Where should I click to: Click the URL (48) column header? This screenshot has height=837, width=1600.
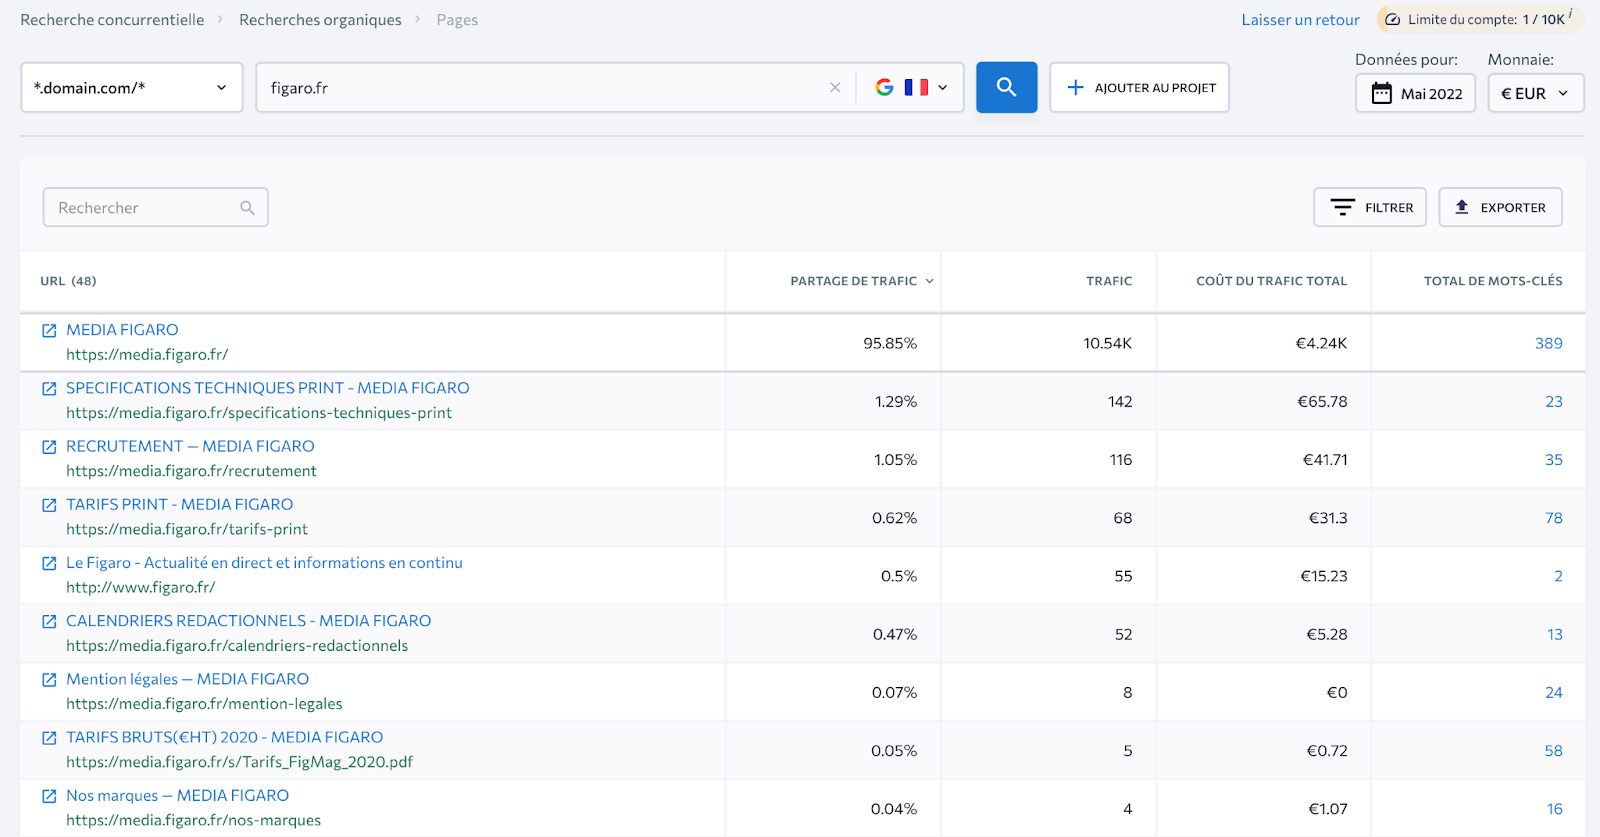tap(68, 281)
